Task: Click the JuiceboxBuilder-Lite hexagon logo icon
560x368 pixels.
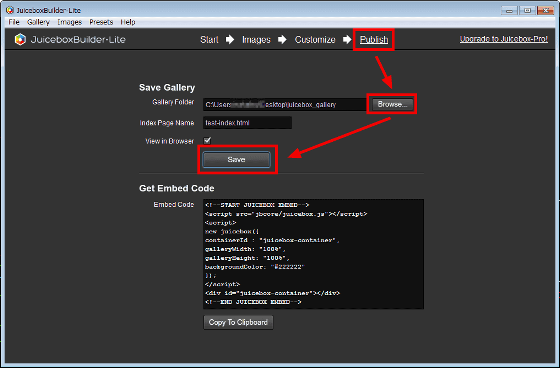Action: 20,39
